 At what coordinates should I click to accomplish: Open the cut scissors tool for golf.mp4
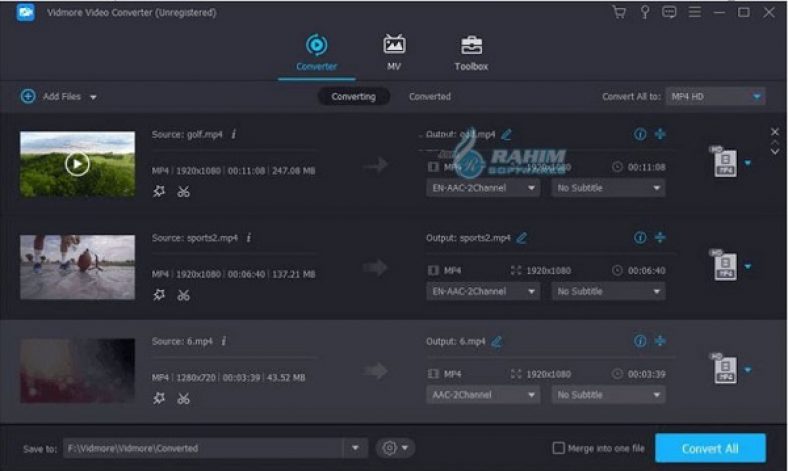pos(183,192)
